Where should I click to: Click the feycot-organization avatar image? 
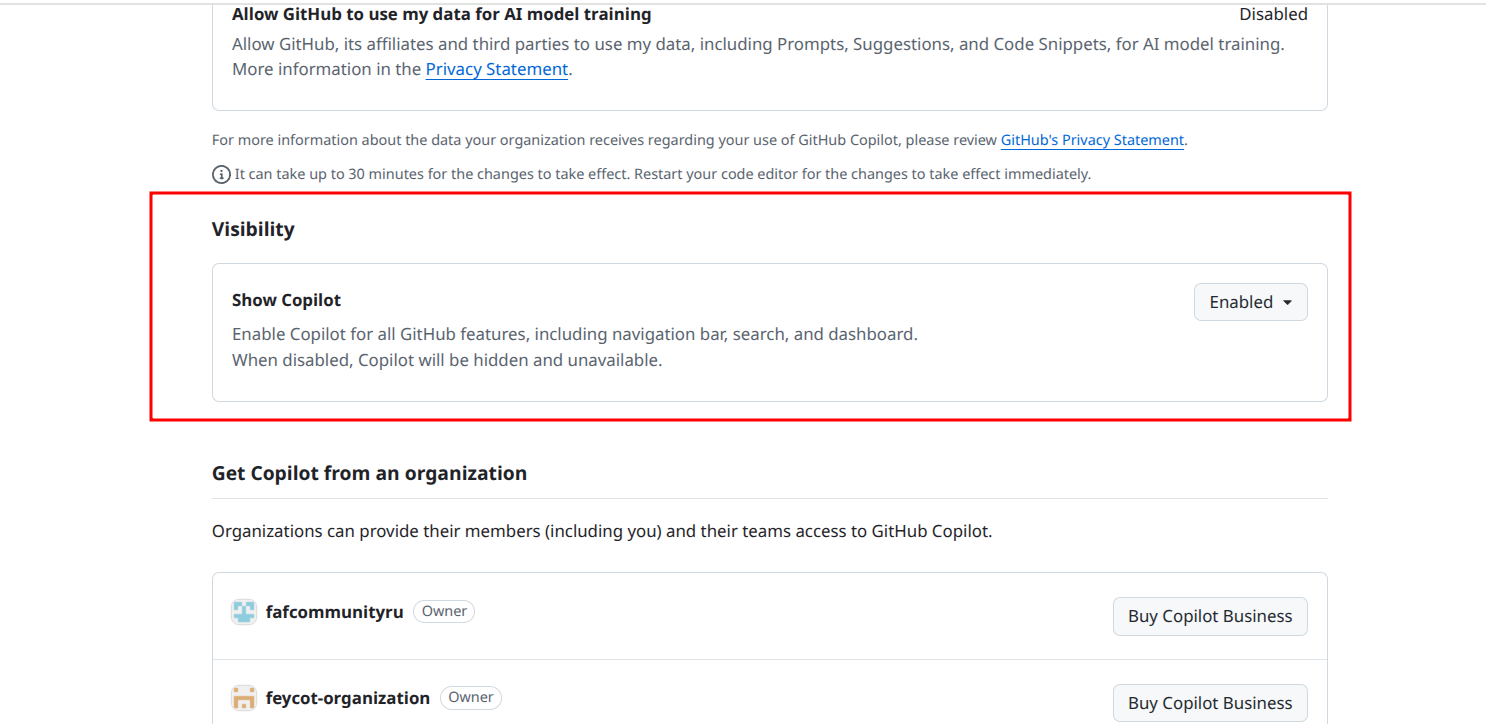pos(243,697)
